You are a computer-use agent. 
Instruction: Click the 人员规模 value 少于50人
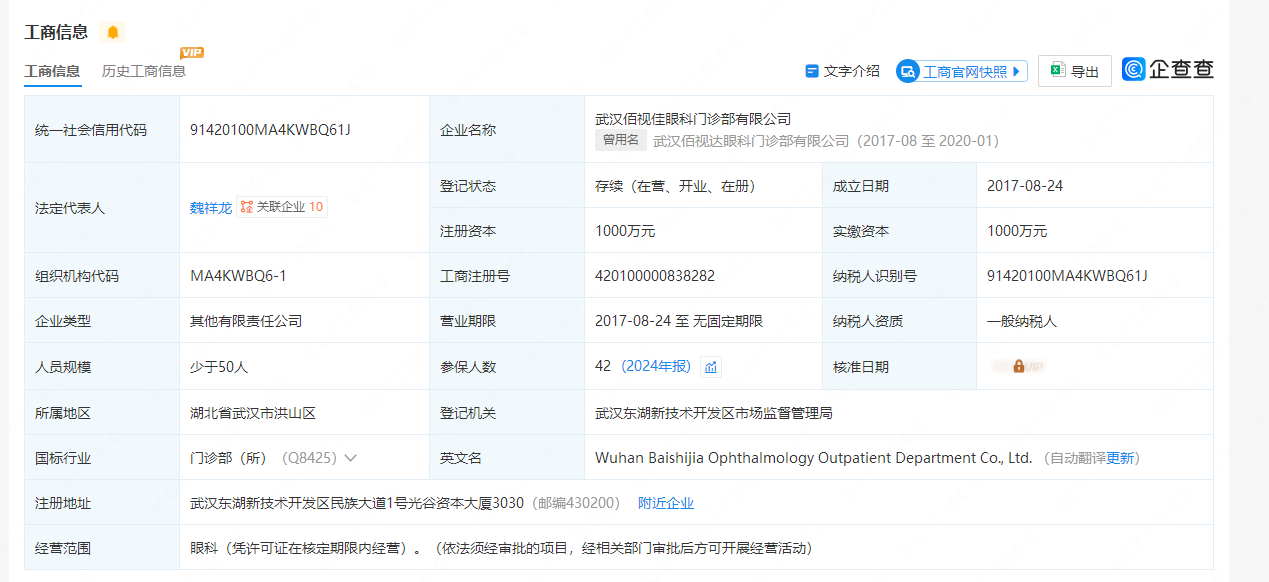pyautogui.click(x=219, y=367)
